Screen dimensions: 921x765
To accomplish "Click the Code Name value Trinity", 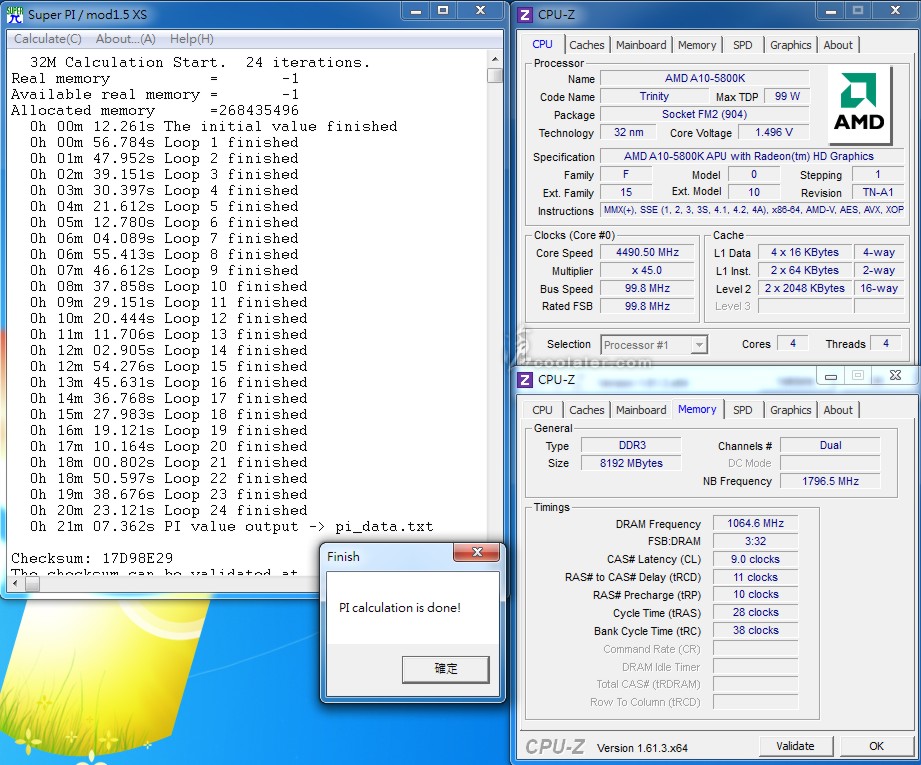I will point(654,96).
